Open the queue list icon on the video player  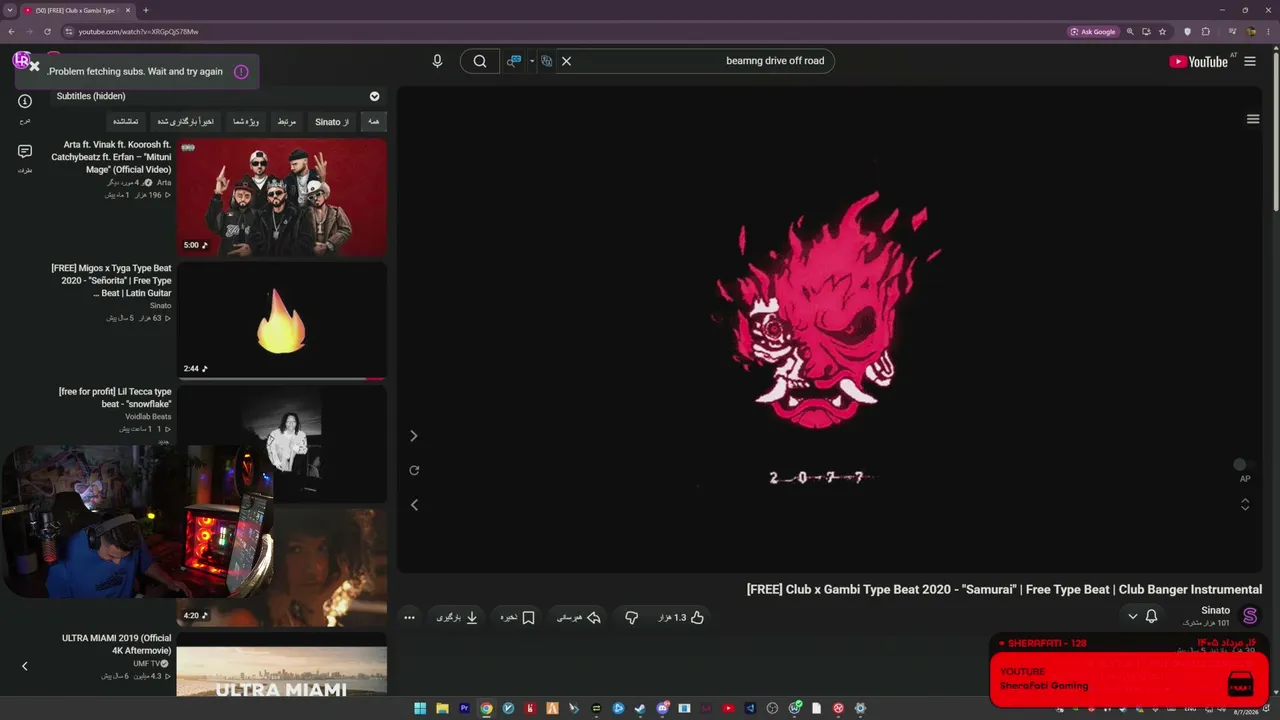pos(1253,119)
